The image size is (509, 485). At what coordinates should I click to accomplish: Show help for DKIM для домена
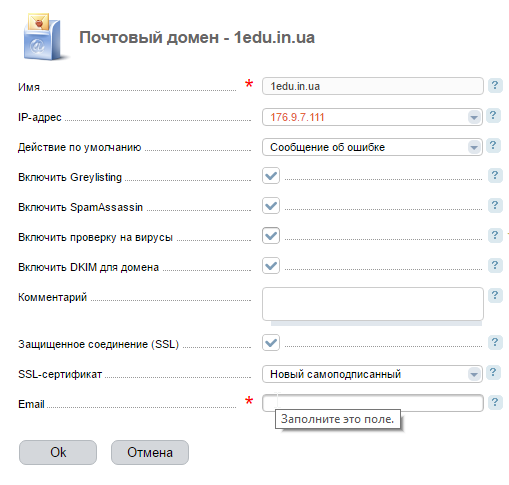(x=495, y=265)
